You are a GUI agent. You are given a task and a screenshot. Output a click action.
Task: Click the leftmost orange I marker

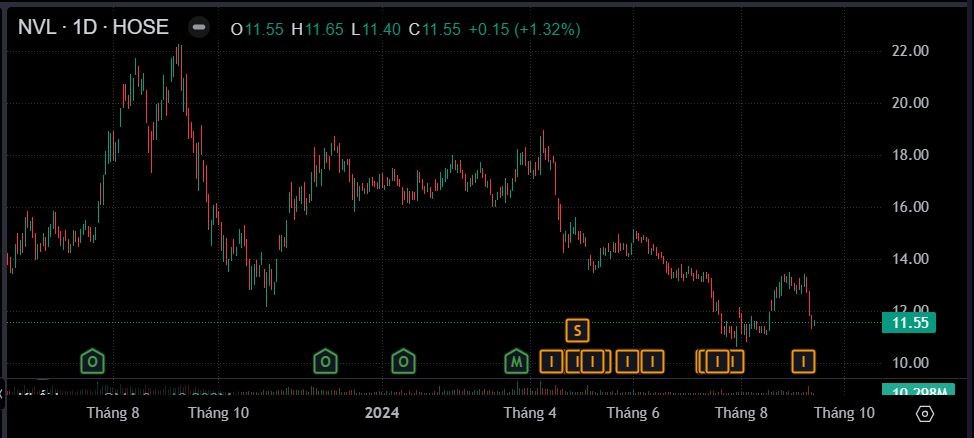(x=551, y=360)
